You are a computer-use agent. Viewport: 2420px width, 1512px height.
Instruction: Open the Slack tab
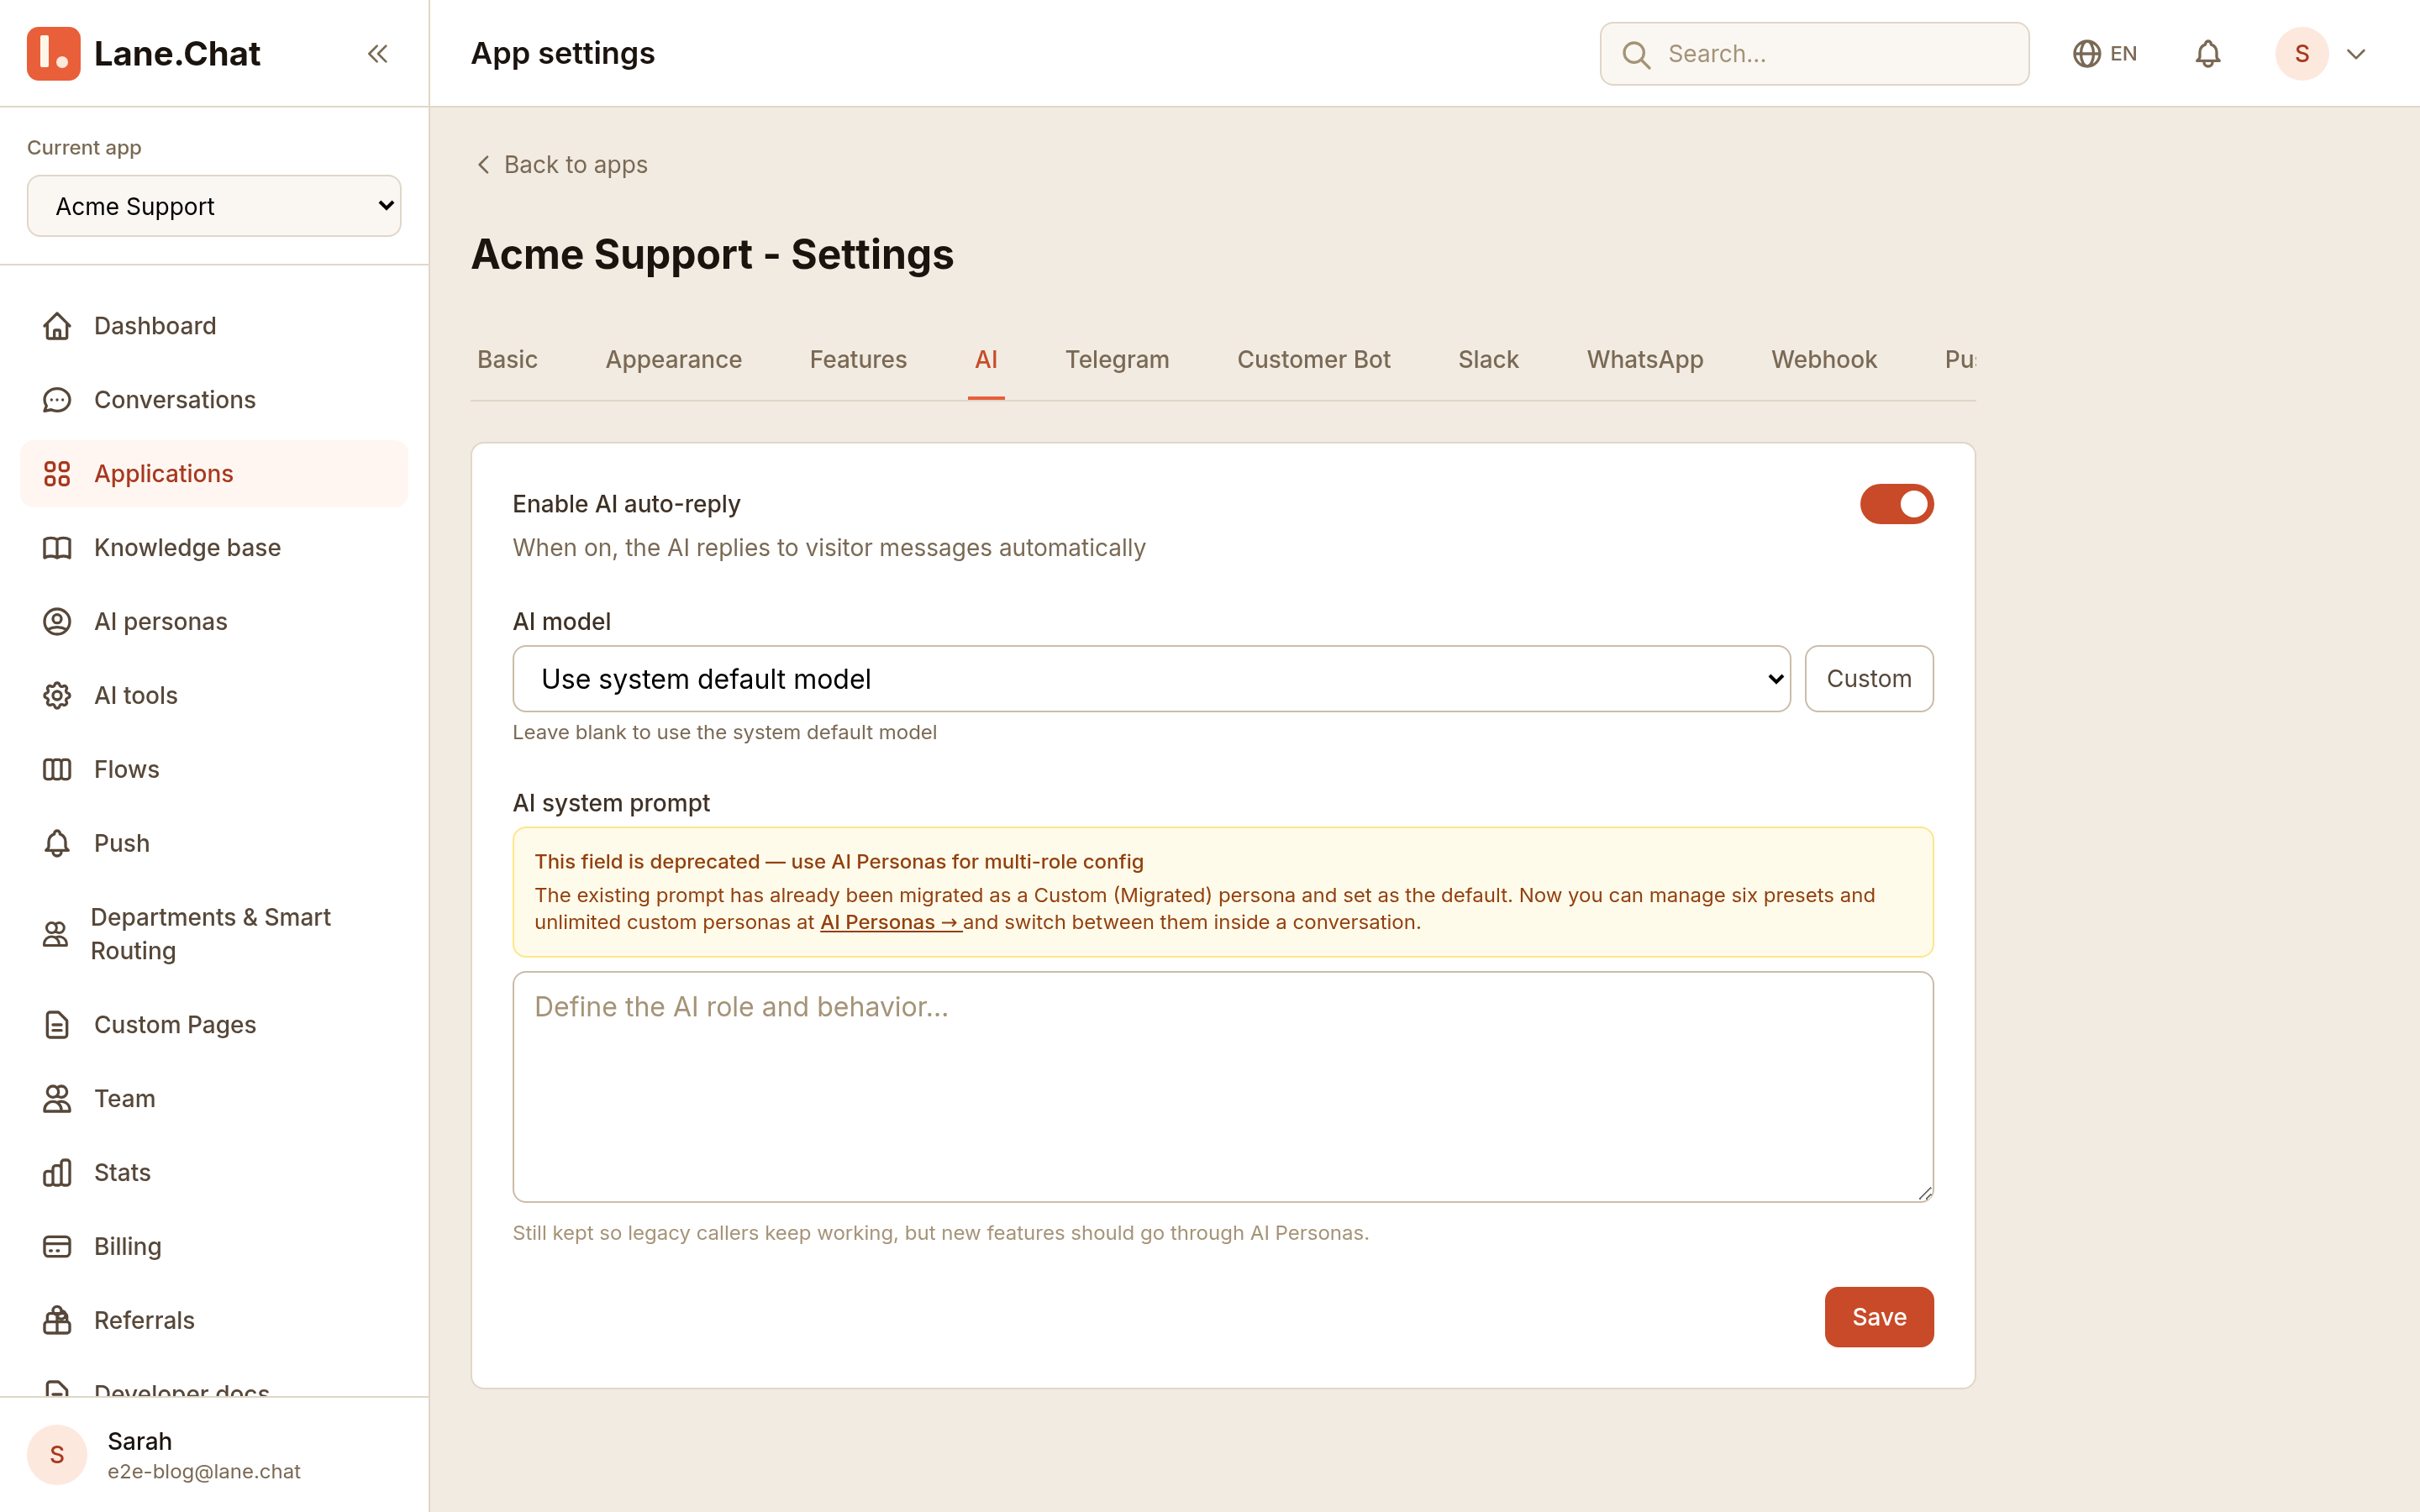(1488, 360)
